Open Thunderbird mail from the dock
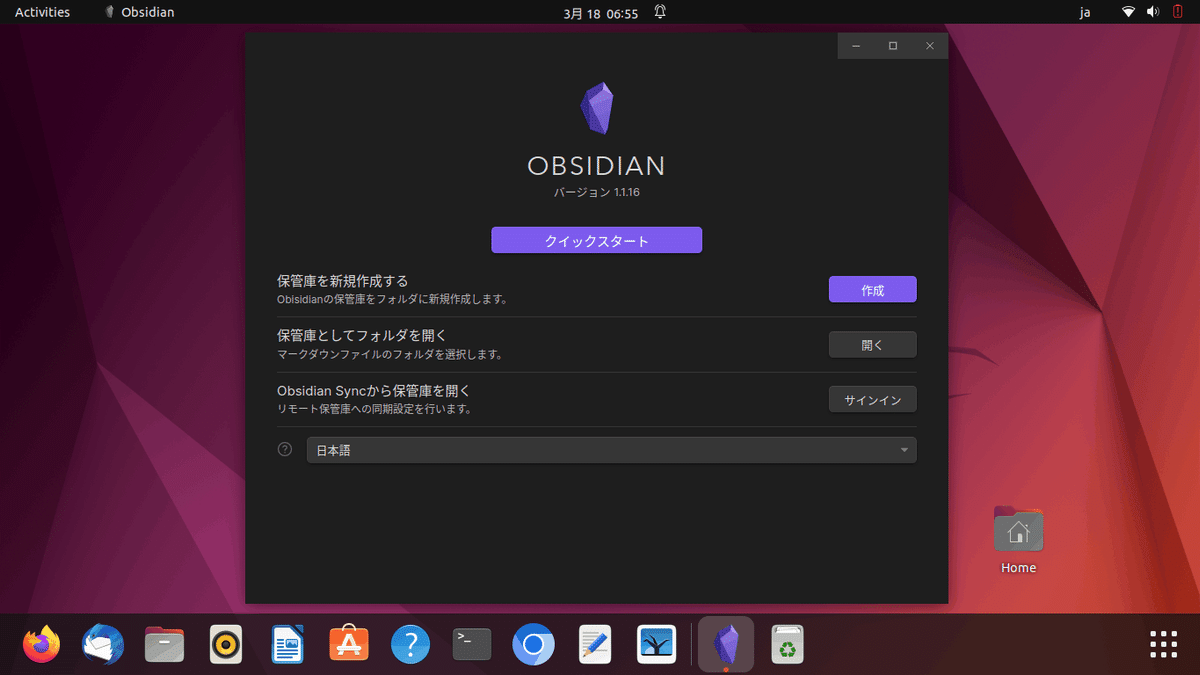The image size is (1200, 675). click(102, 644)
